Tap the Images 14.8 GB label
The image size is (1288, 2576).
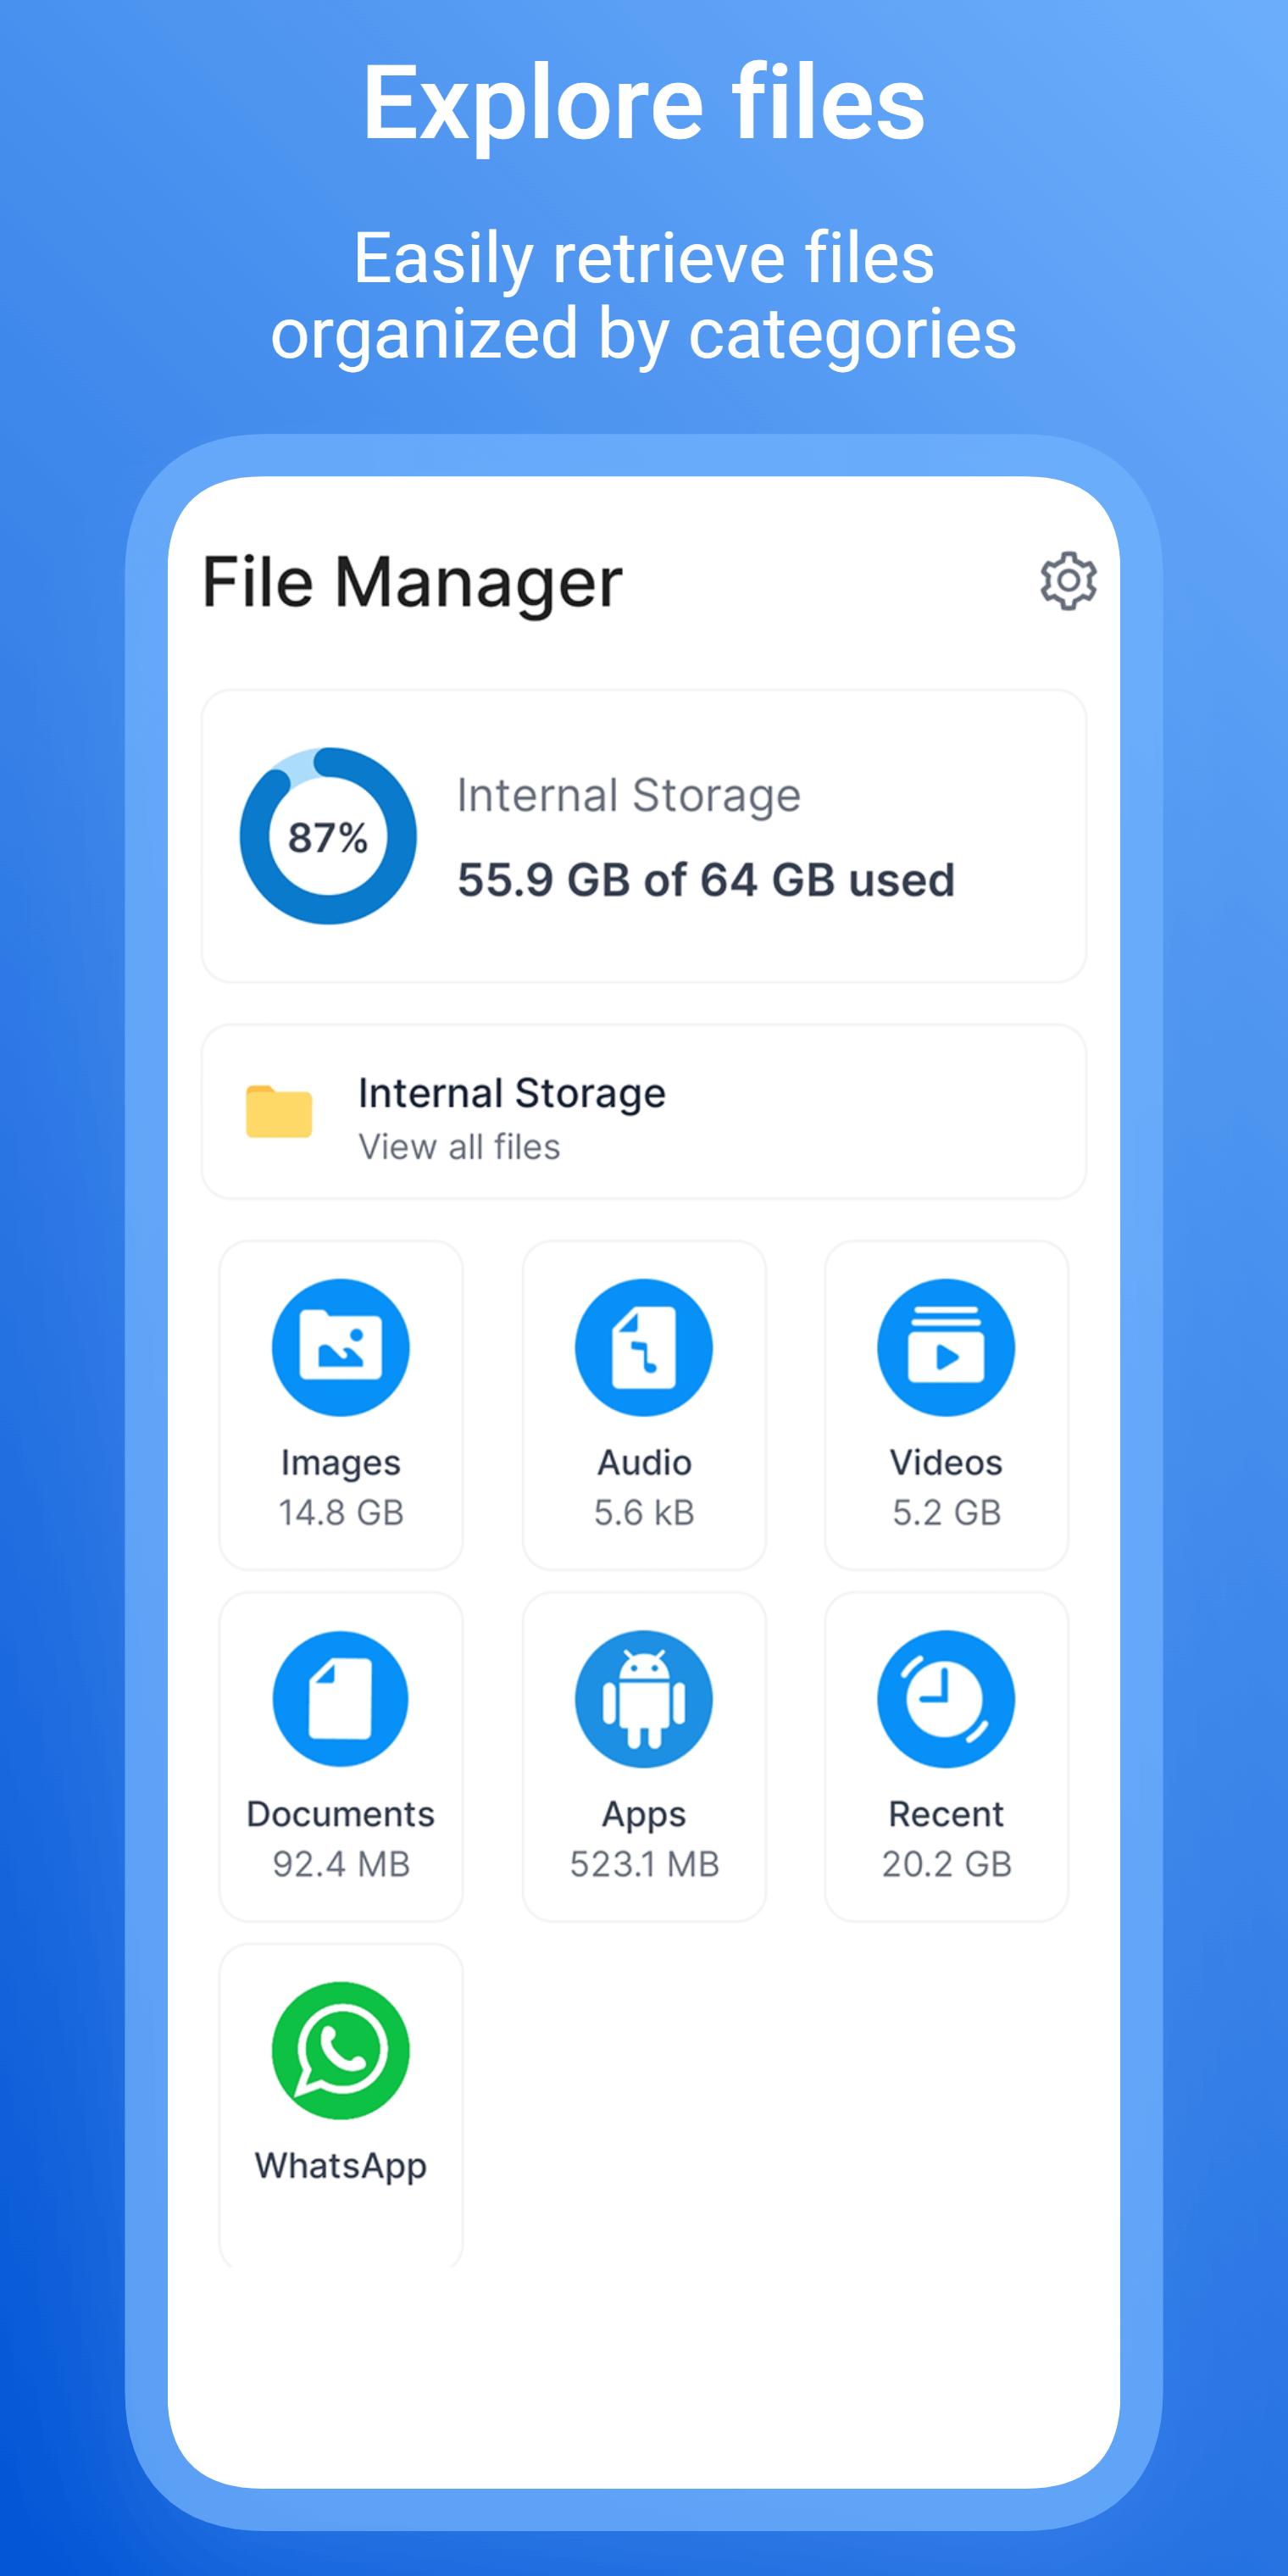click(x=341, y=1487)
